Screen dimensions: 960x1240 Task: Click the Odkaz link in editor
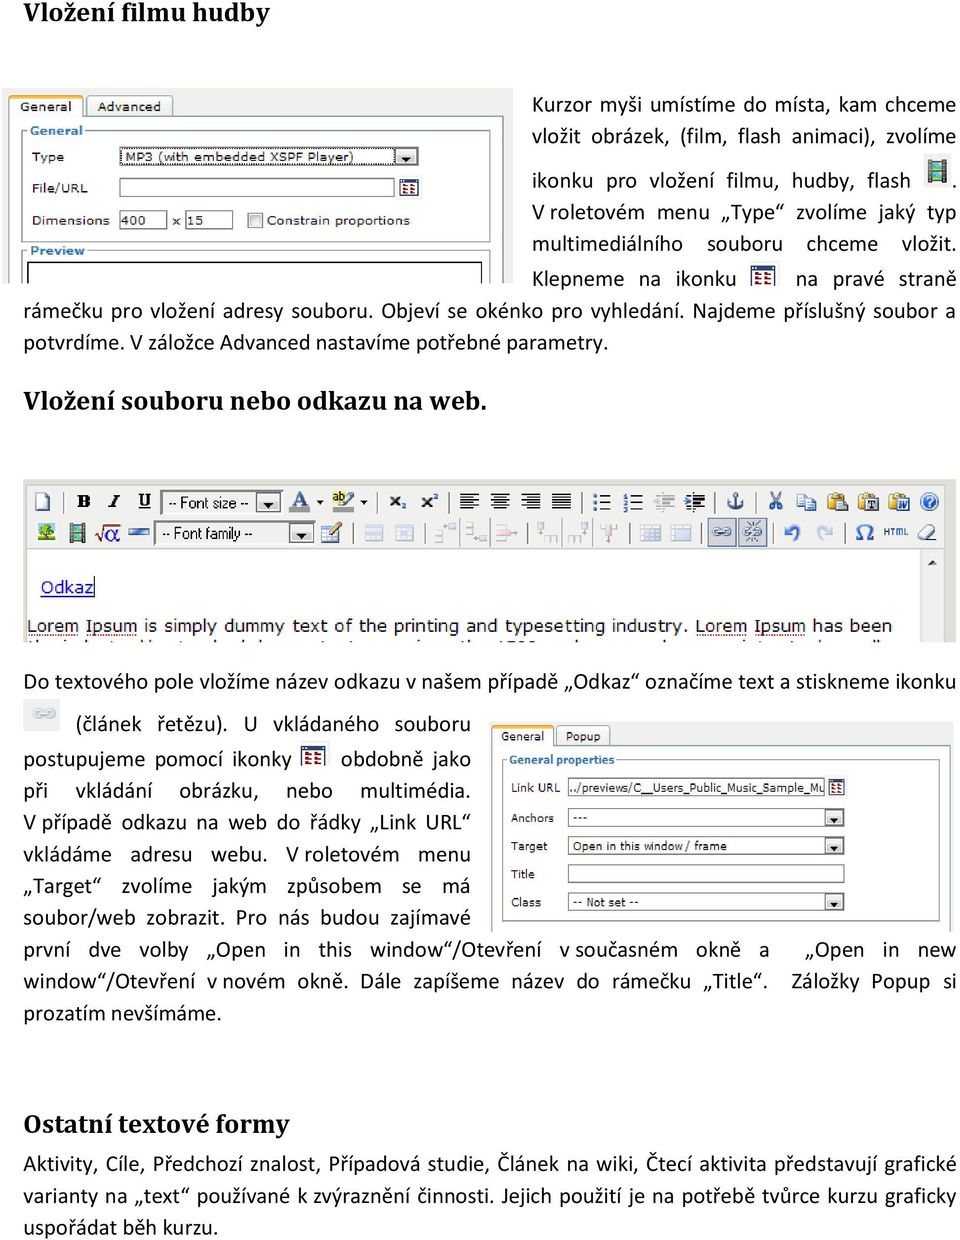point(67,587)
